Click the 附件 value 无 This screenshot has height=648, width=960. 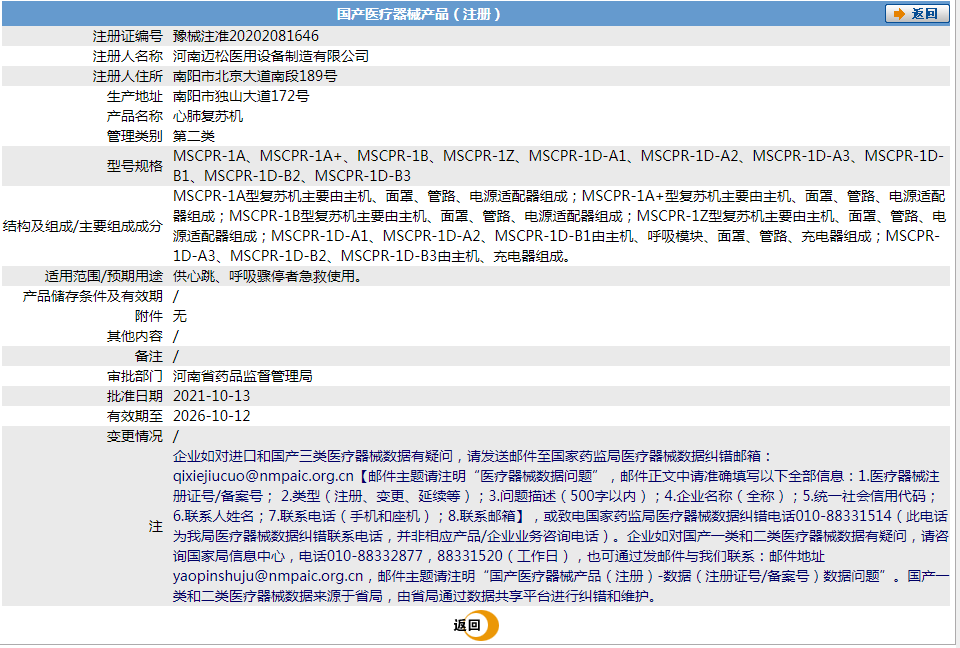click(x=179, y=316)
